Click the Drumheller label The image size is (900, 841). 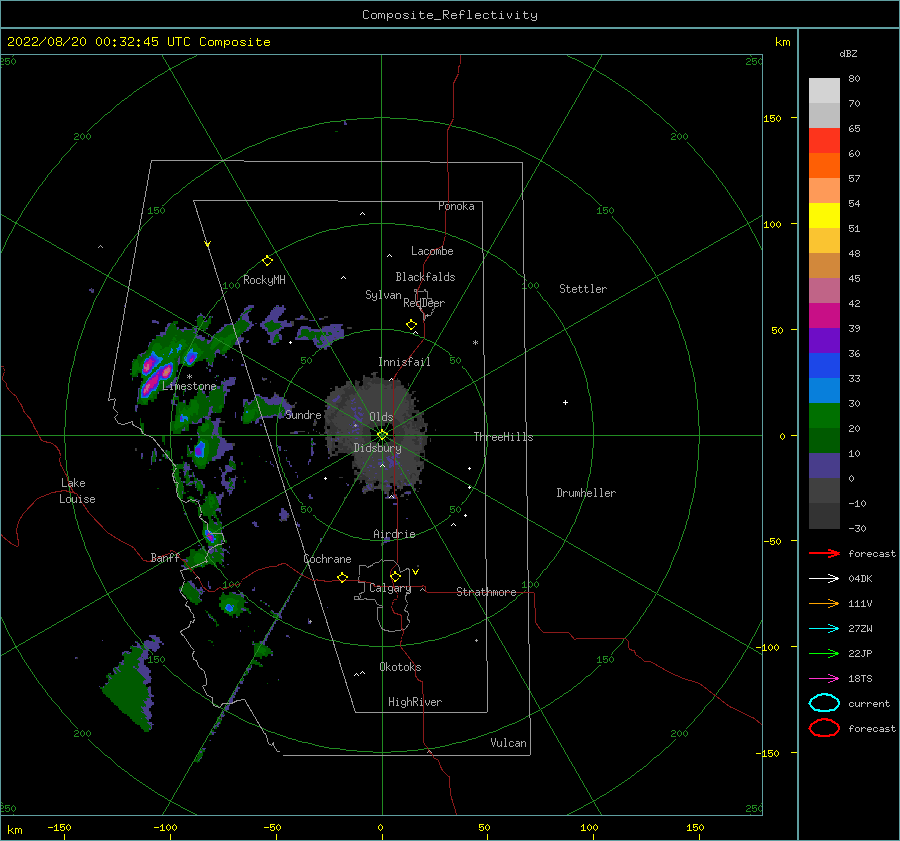(x=586, y=493)
